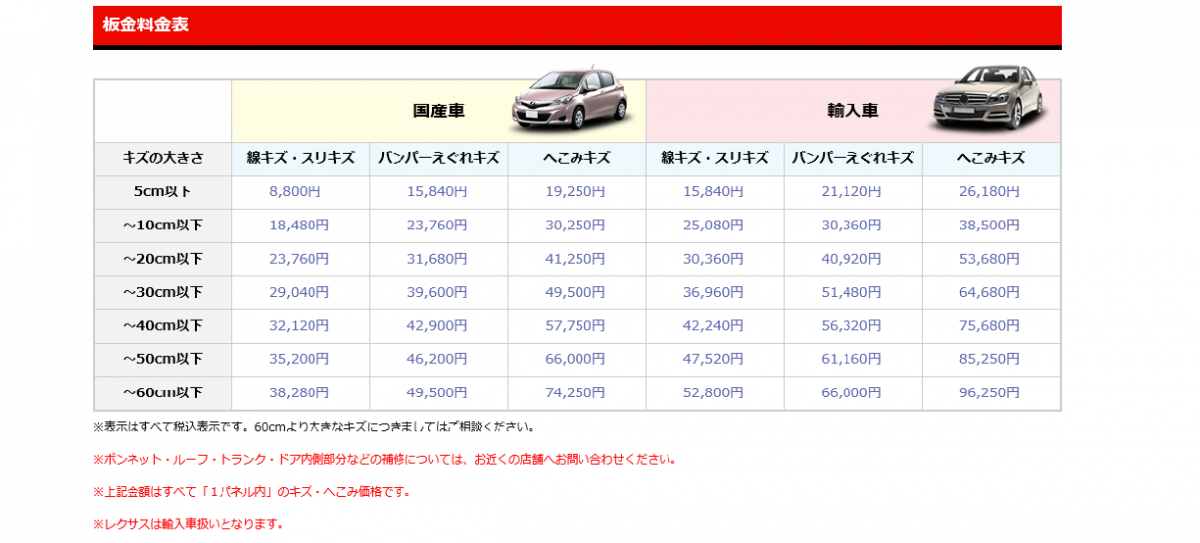Click the 板金料金表 red title bar

tap(577, 25)
